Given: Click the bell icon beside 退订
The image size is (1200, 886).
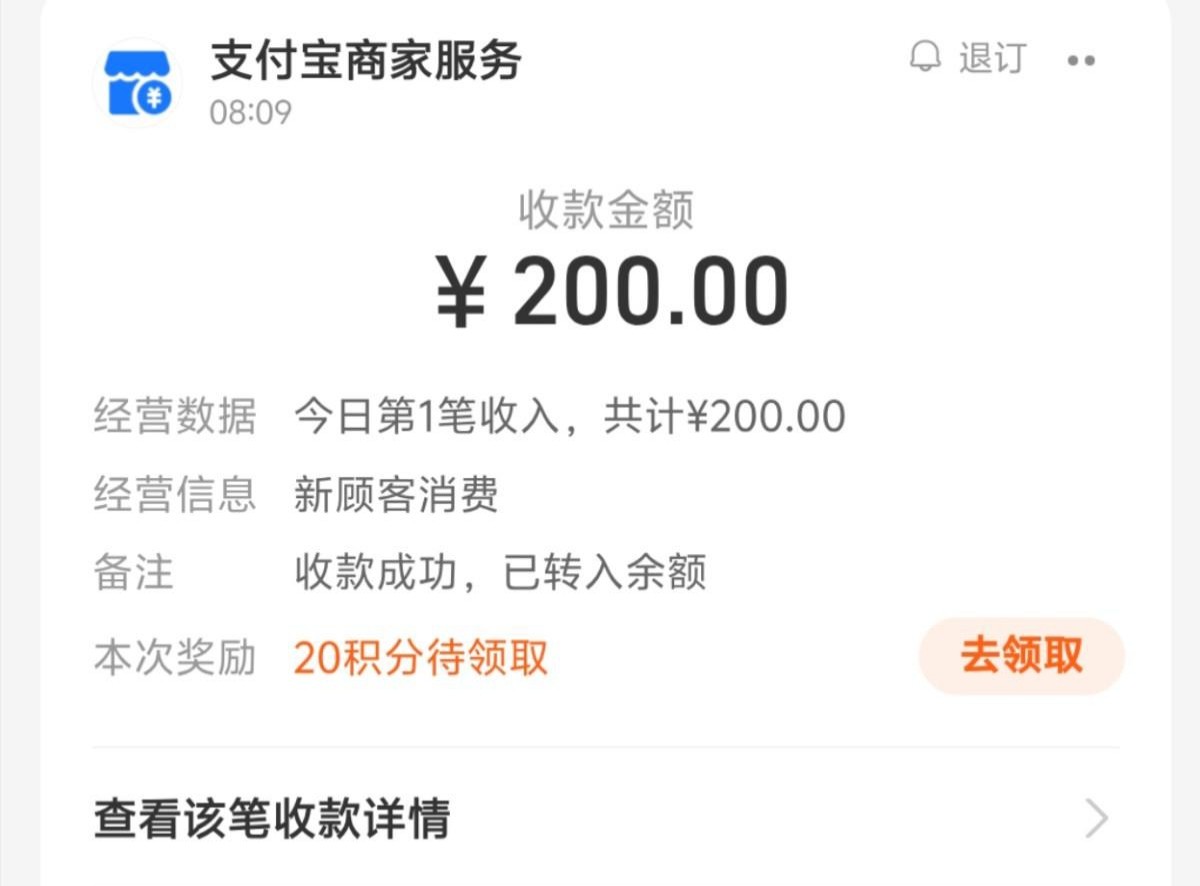Looking at the screenshot, I should [x=925, y=57].
